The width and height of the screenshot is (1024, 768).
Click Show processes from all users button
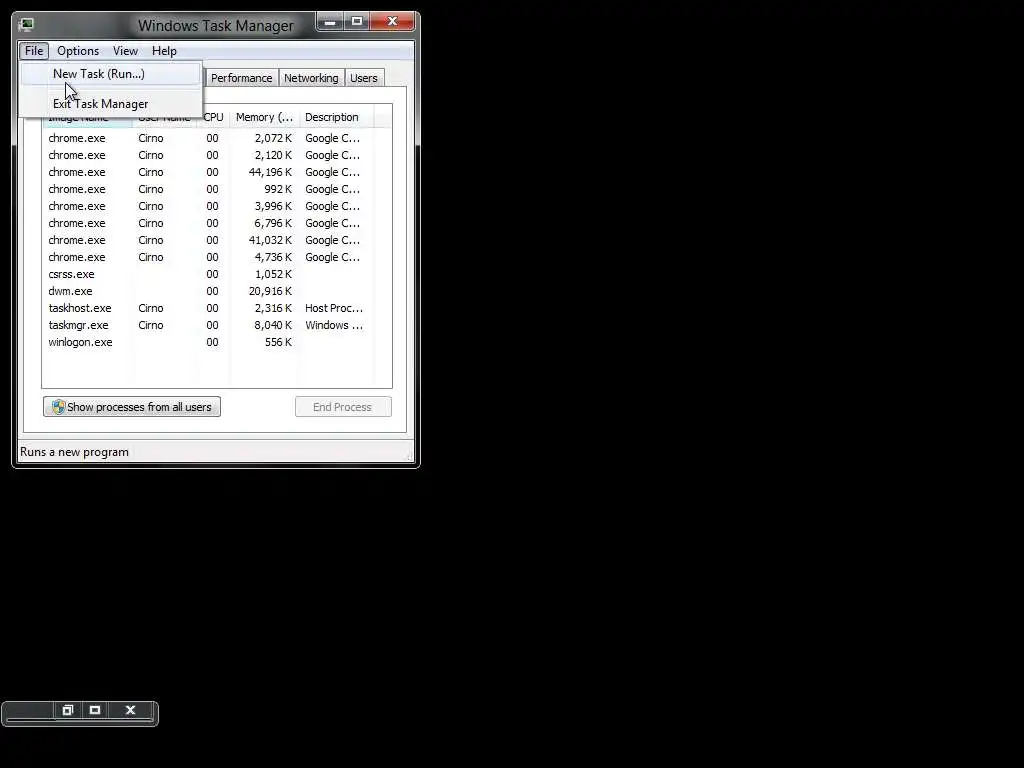pyautogui.click(x=132, y=407)
